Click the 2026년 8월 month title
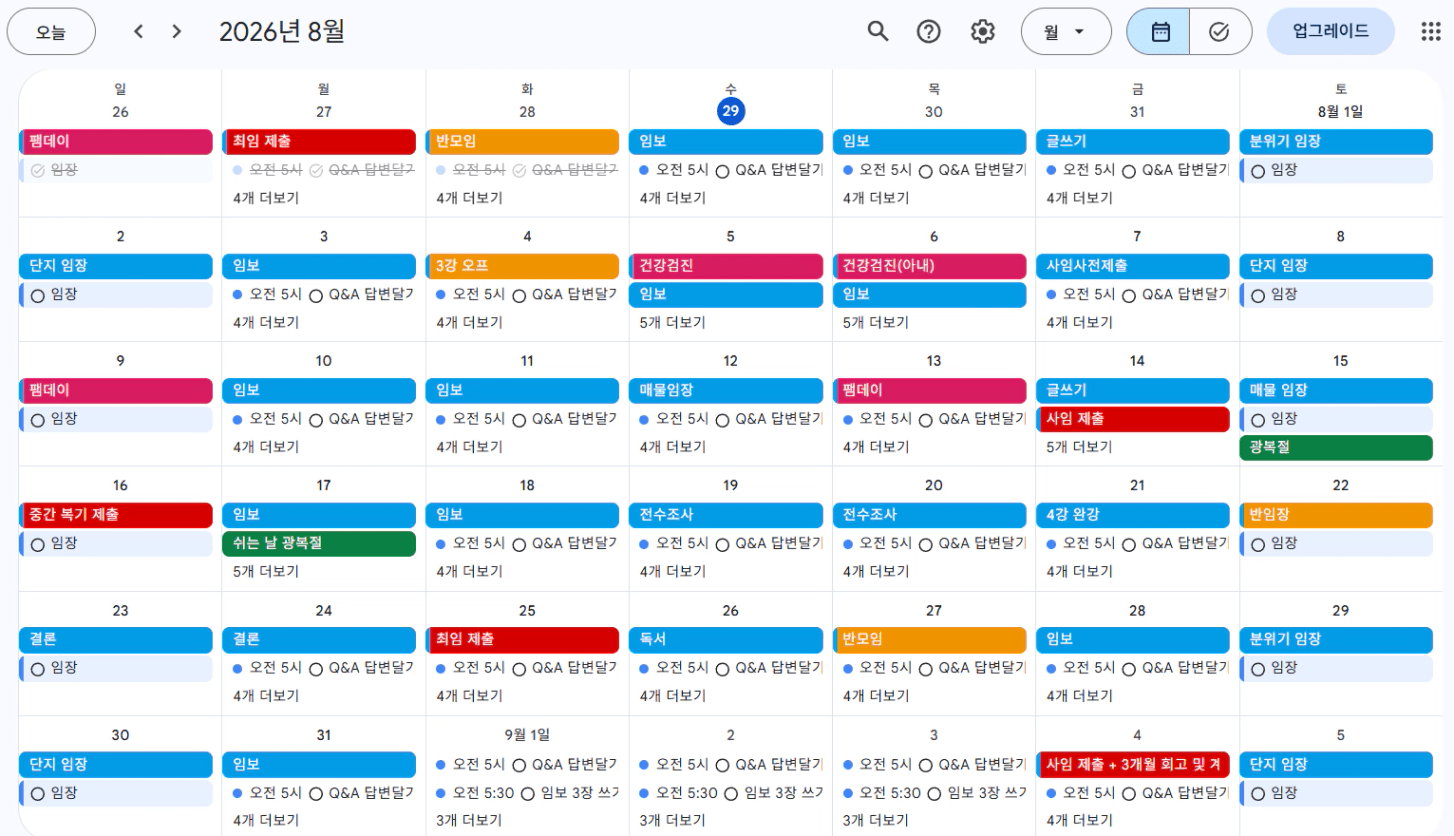The height and width of the screenshot is (836, 1454). pos(282,31)
